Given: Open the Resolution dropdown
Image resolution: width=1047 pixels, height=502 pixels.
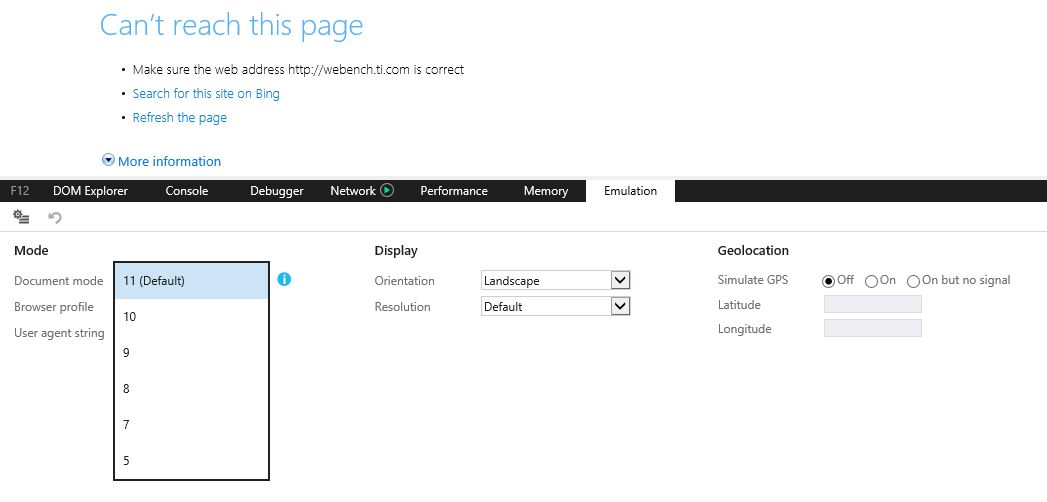Looking at the screenshot, I should click(x=620, y=307).
